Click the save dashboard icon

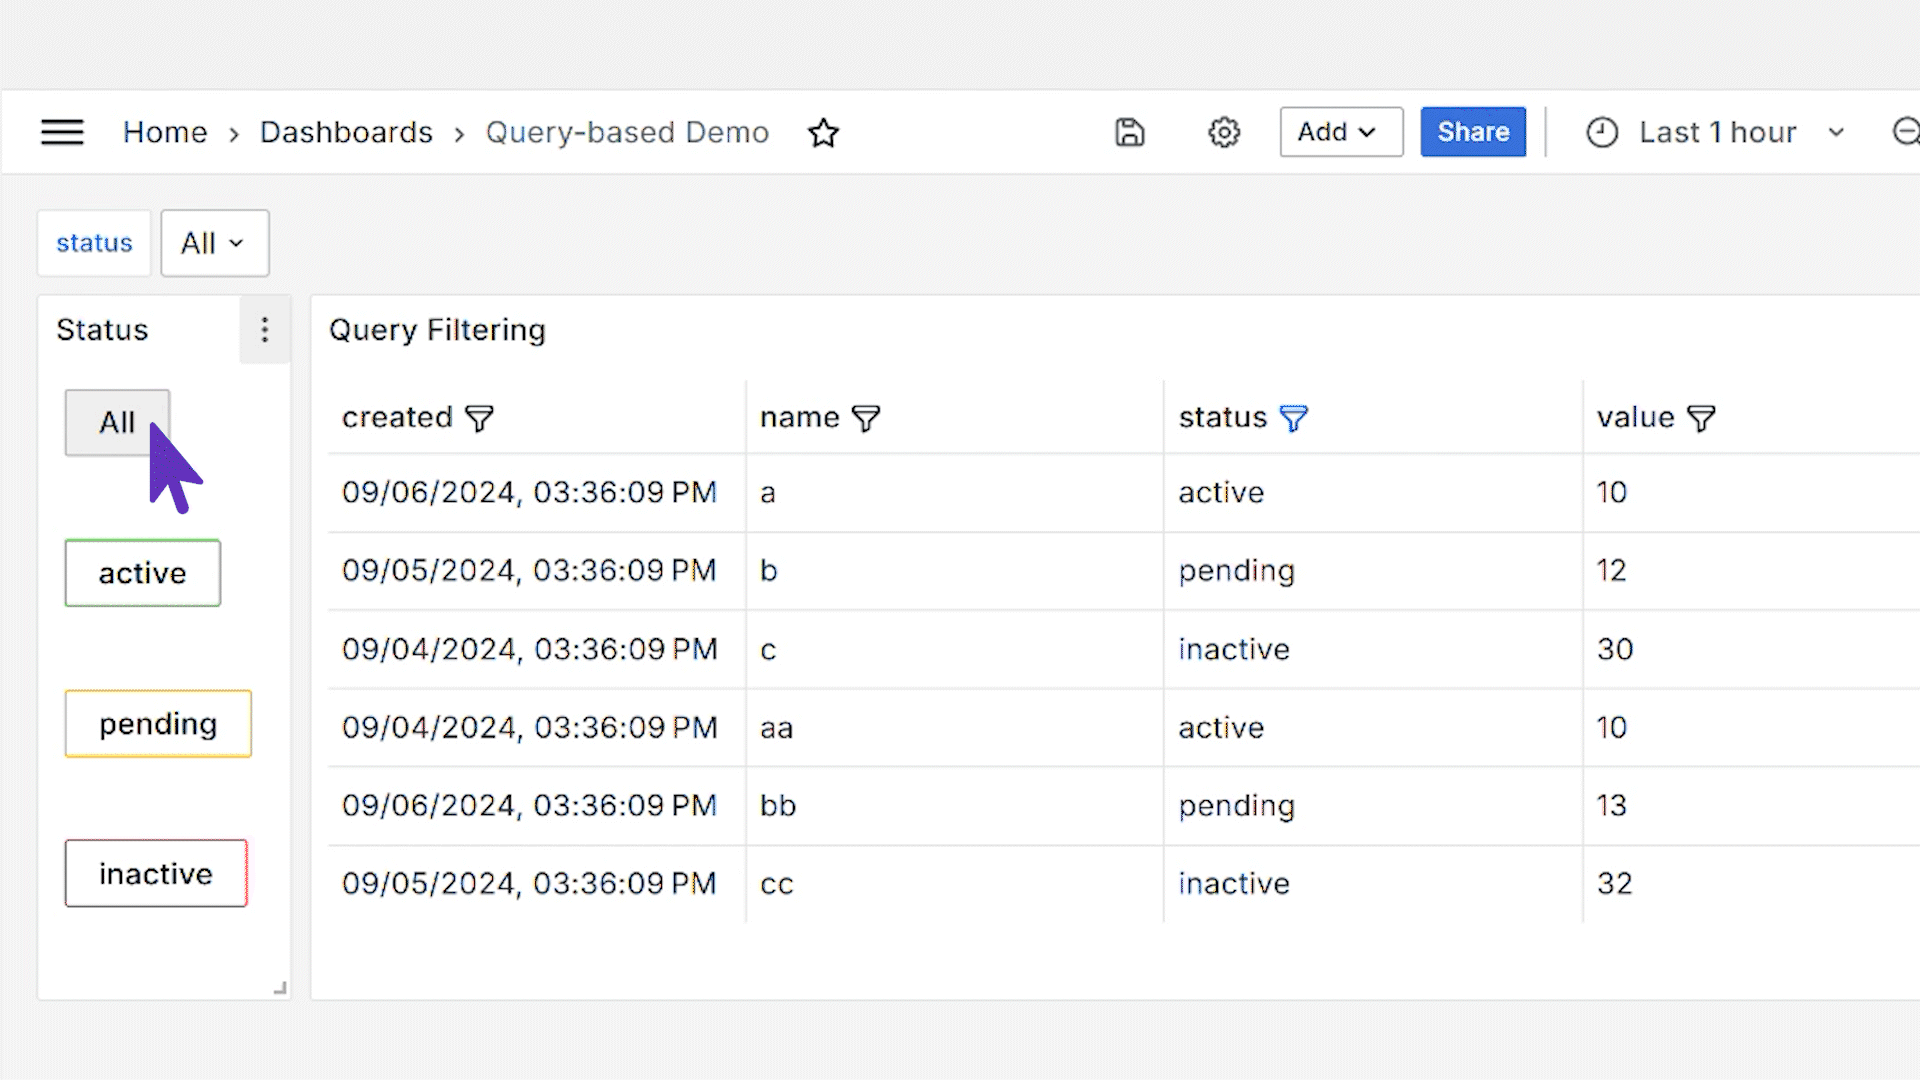[1130, 132]
